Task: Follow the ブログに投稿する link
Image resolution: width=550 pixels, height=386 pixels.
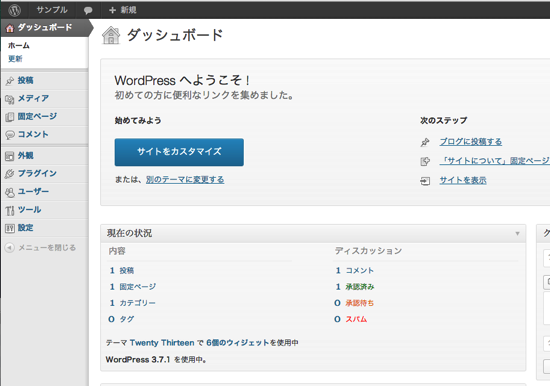Action: 471,142
